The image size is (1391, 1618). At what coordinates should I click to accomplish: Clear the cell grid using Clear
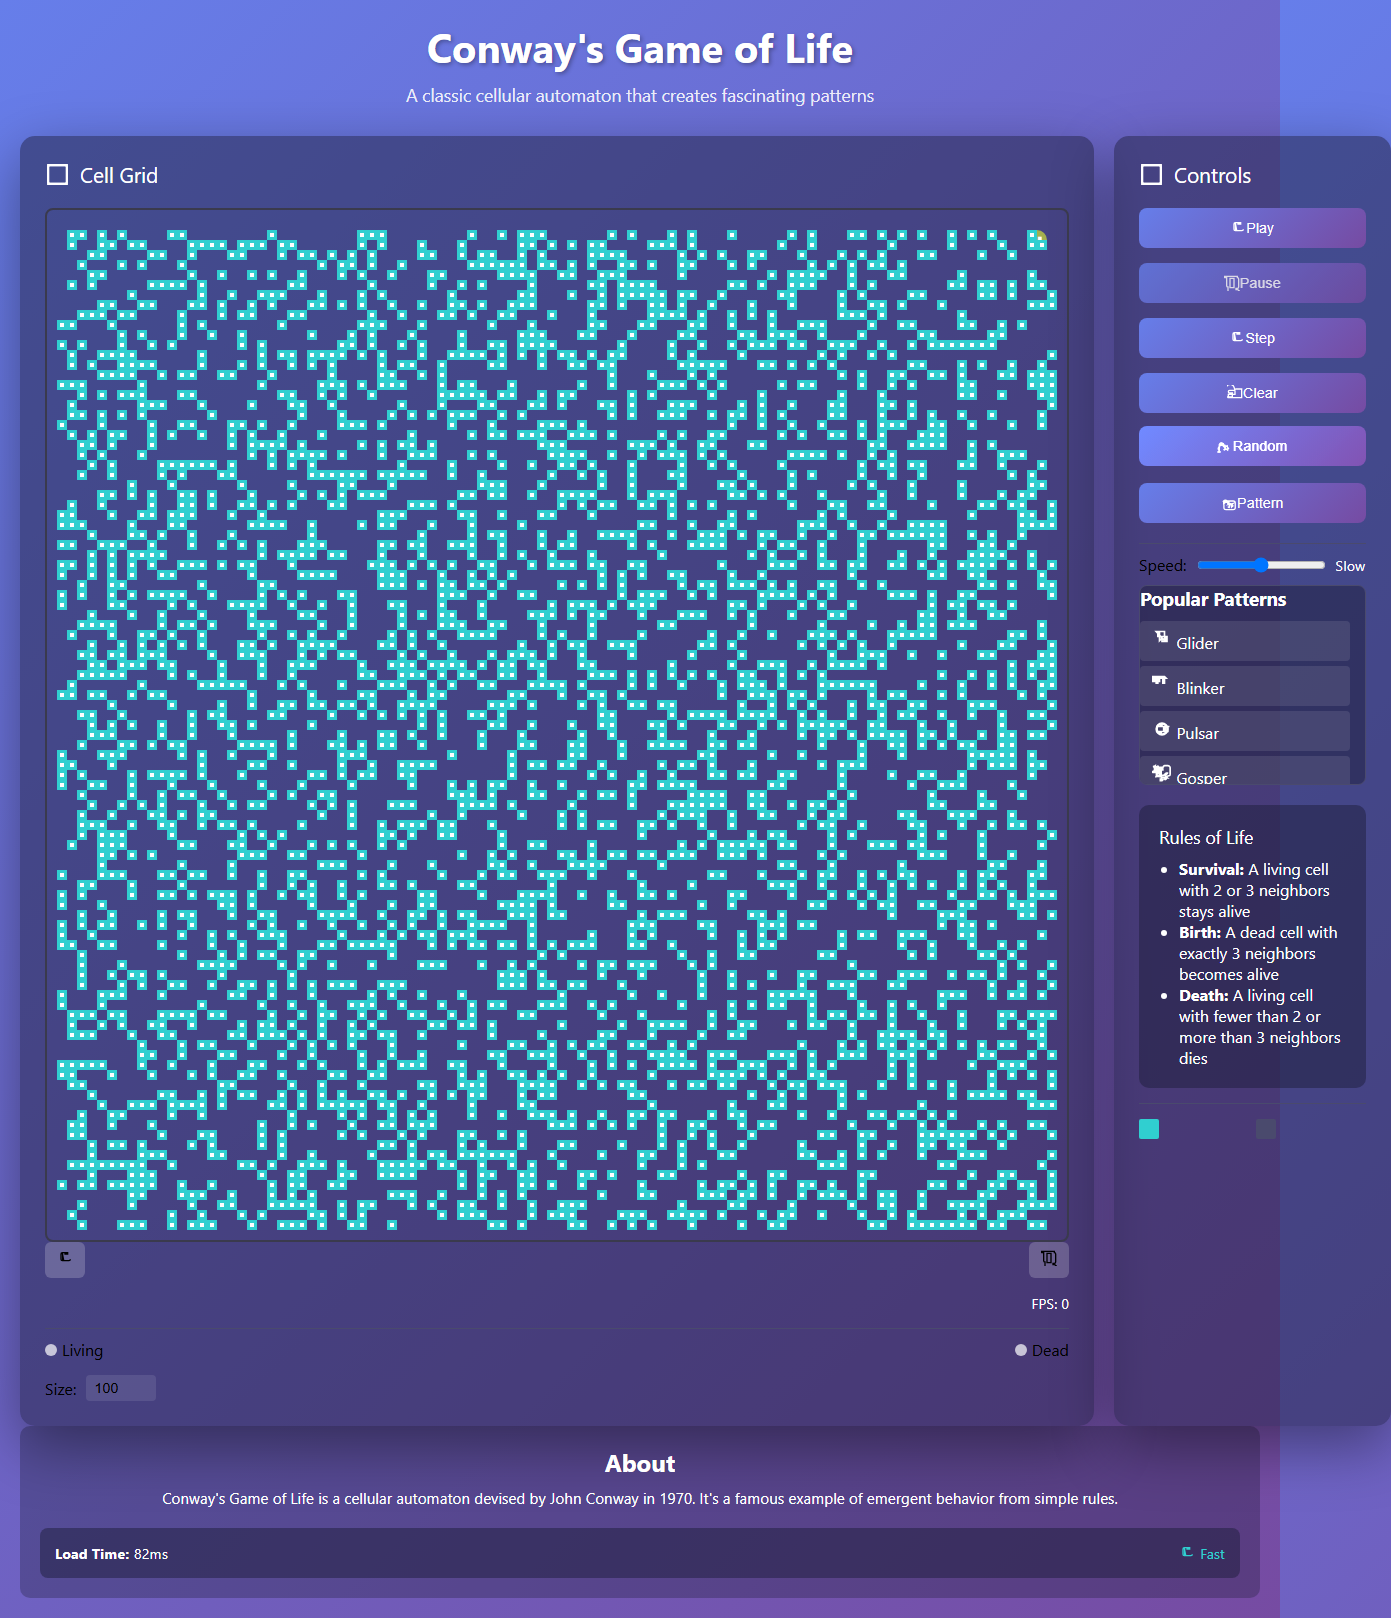click(x=1252, y=393)
